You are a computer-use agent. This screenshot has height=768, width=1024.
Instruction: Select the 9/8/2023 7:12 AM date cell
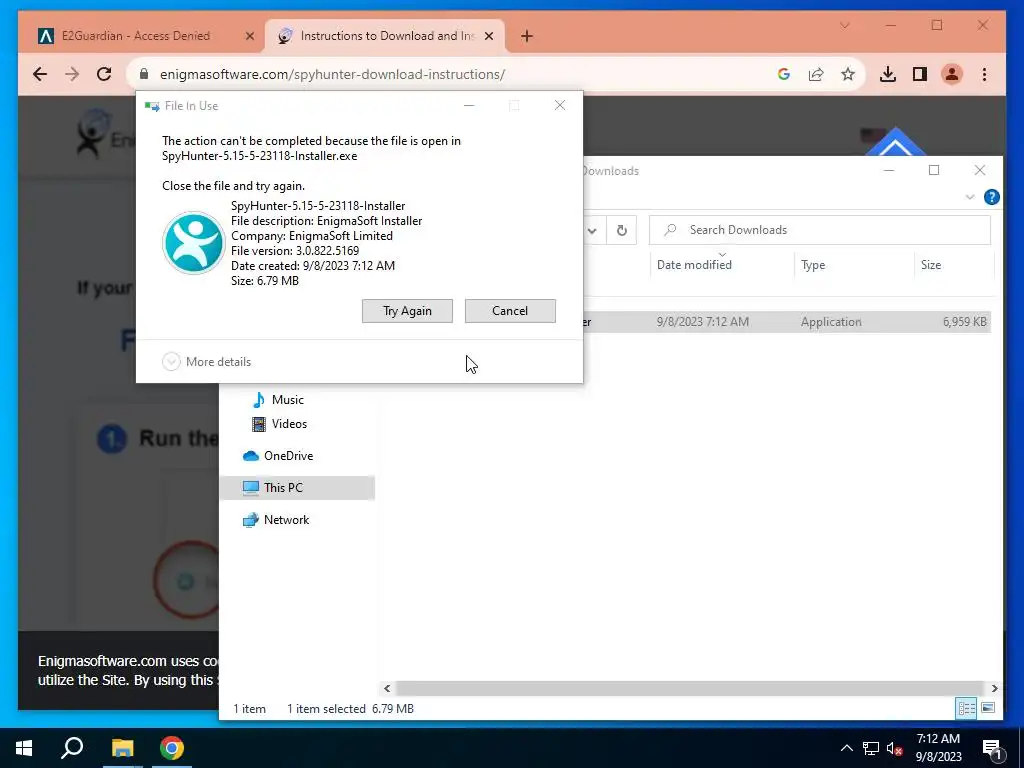click(x=703, y=322)
